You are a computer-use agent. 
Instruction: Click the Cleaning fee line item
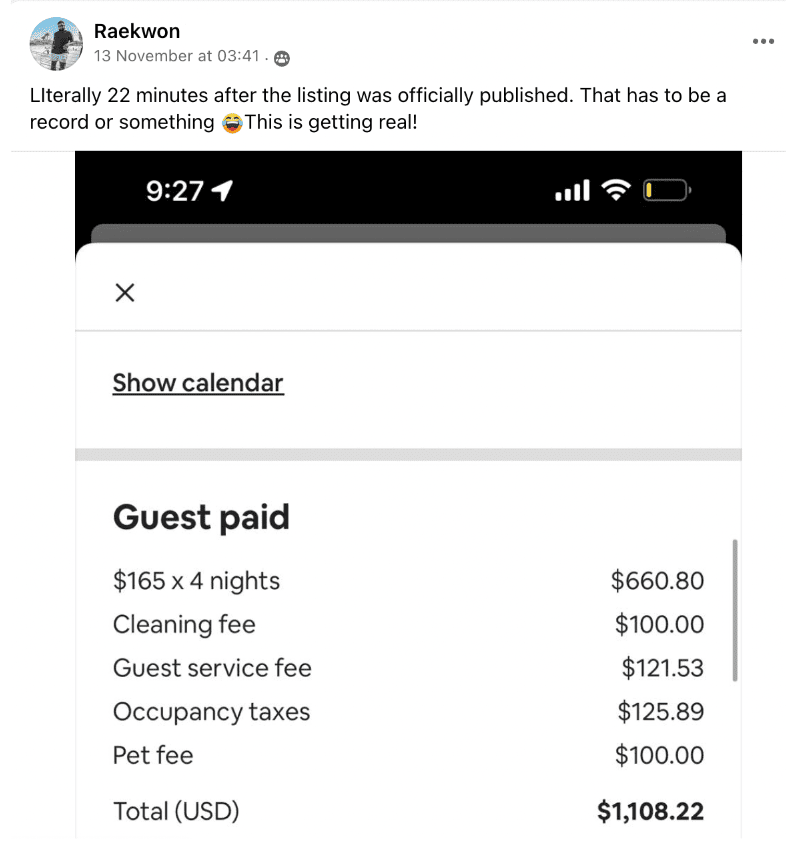click(x=184, y=624)
